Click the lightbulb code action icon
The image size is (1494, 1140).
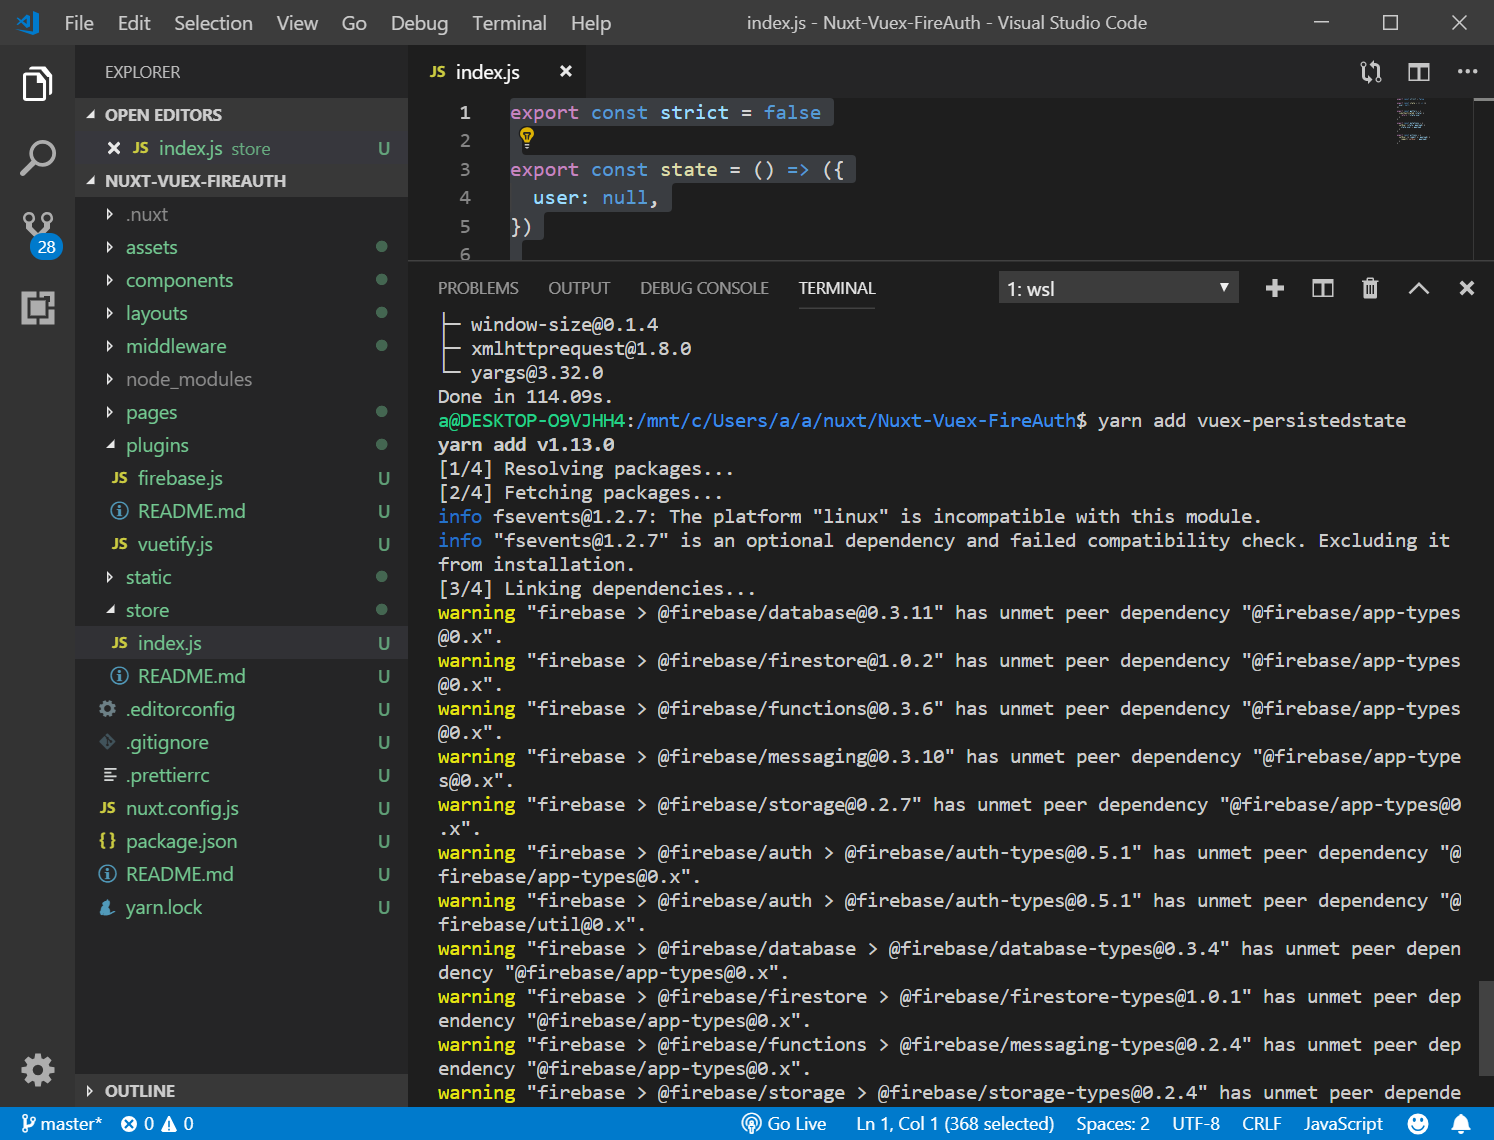(x=527, y=139)
